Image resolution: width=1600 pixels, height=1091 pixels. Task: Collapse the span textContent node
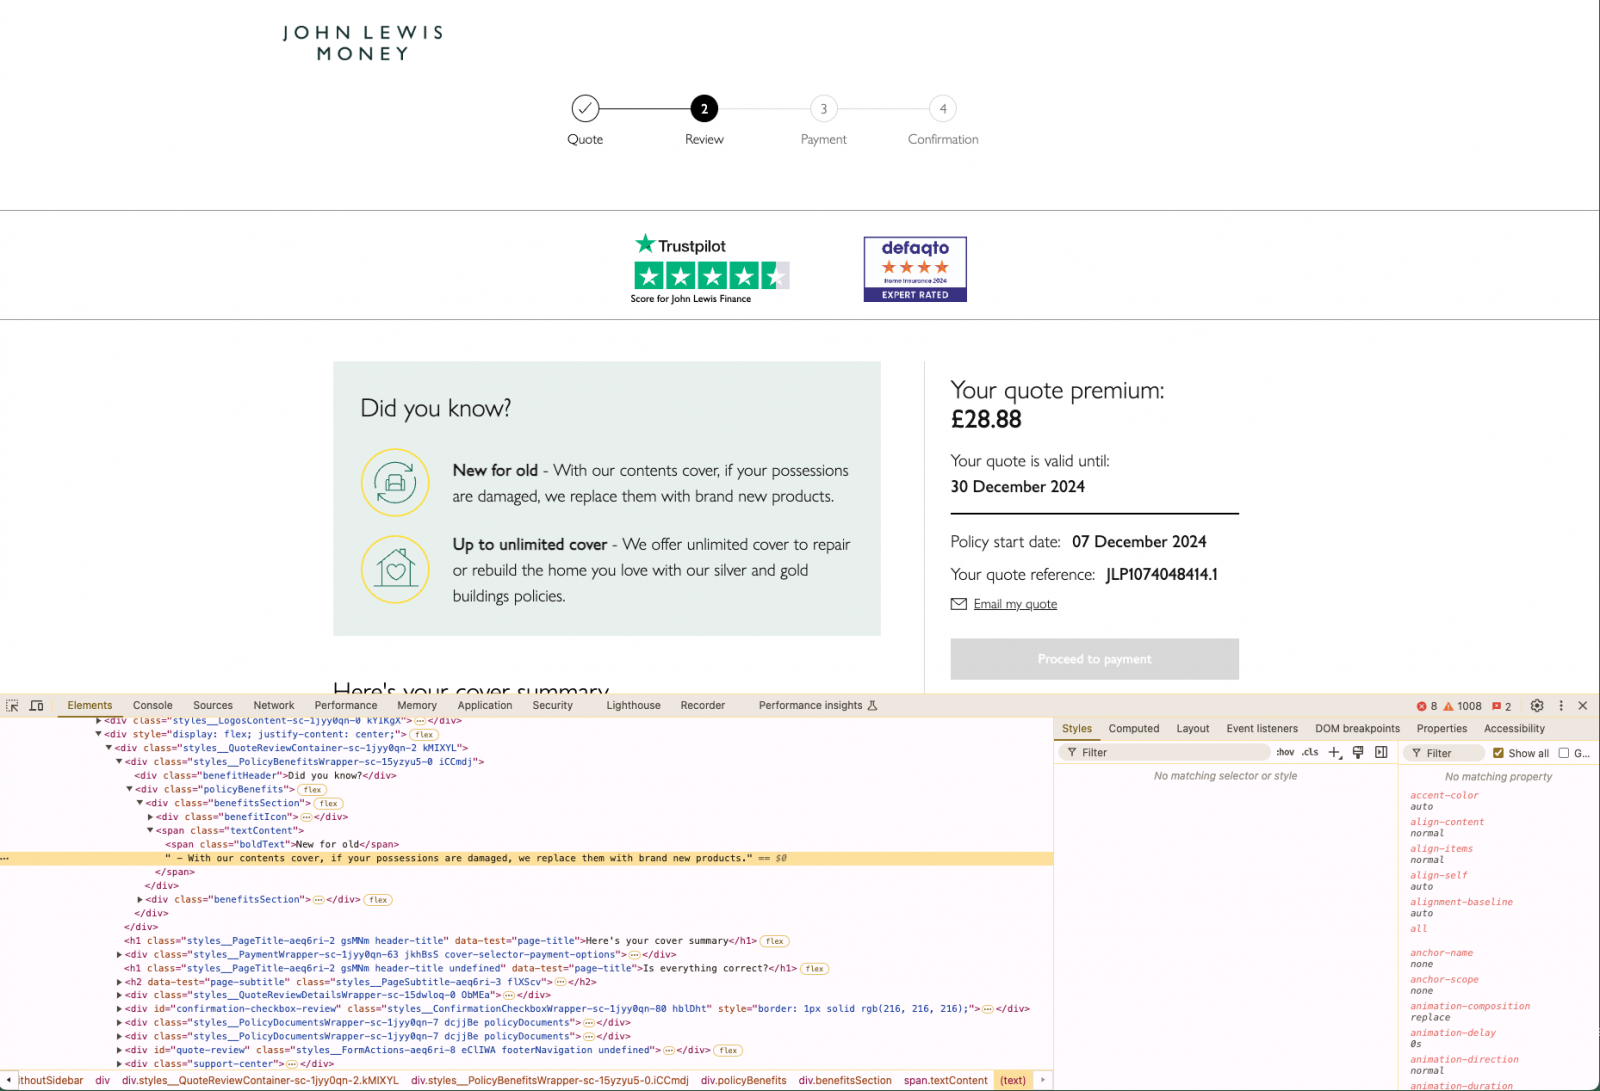click(150, 830)
